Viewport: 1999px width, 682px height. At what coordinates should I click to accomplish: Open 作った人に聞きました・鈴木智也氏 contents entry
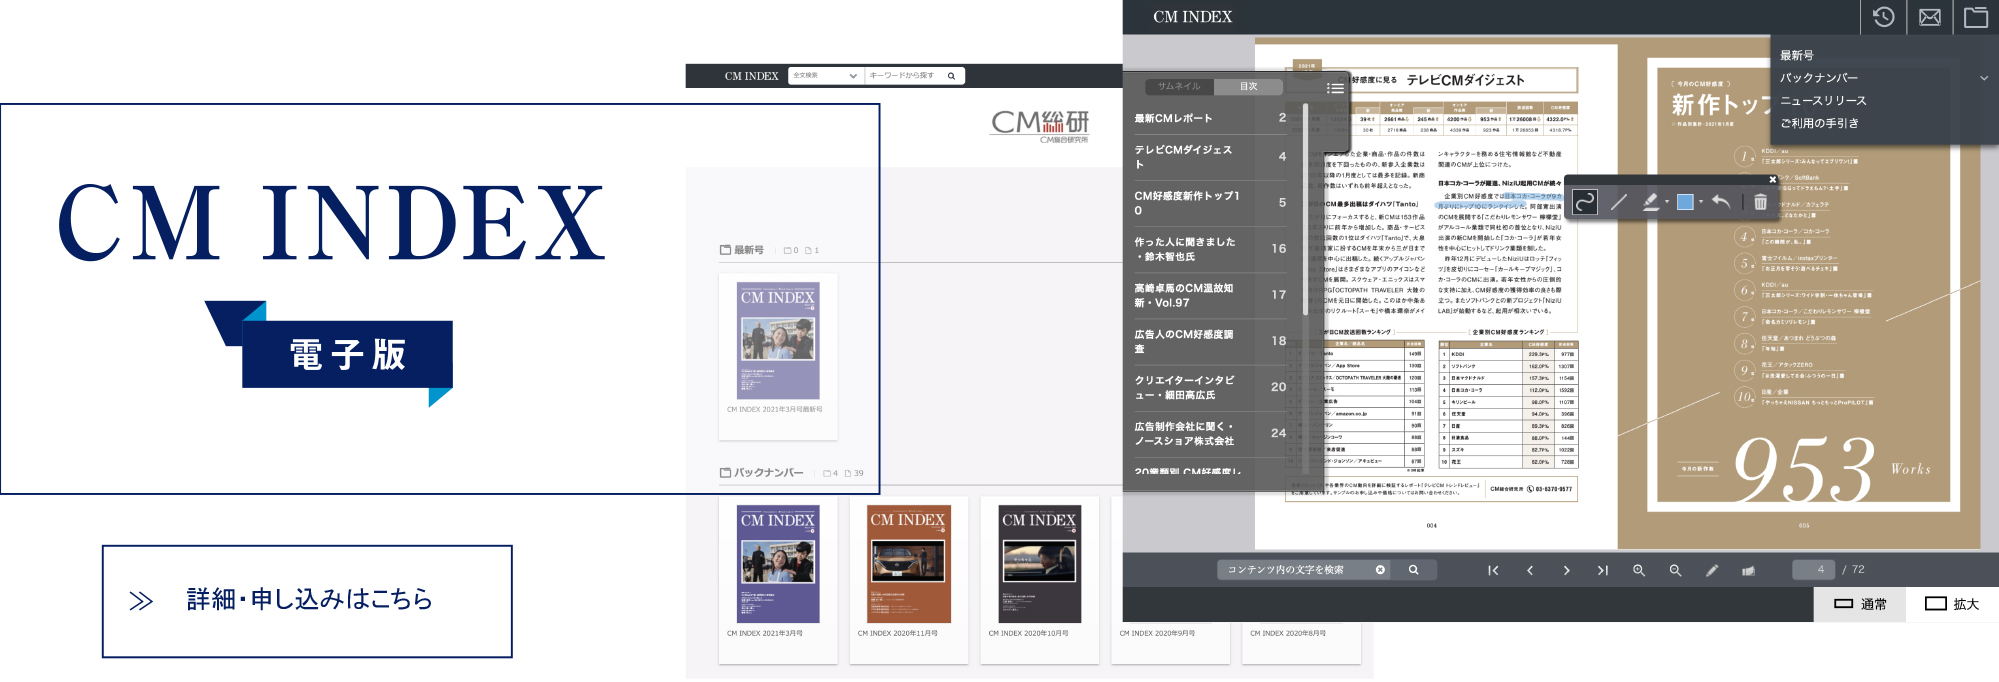(x=1210, y=249)
